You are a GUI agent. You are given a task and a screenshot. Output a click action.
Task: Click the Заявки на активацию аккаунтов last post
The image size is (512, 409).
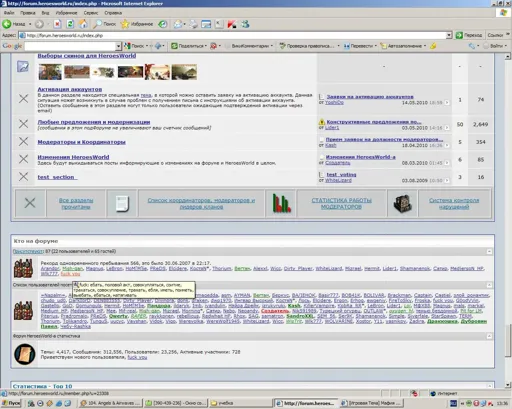click(x=370, y=97)
